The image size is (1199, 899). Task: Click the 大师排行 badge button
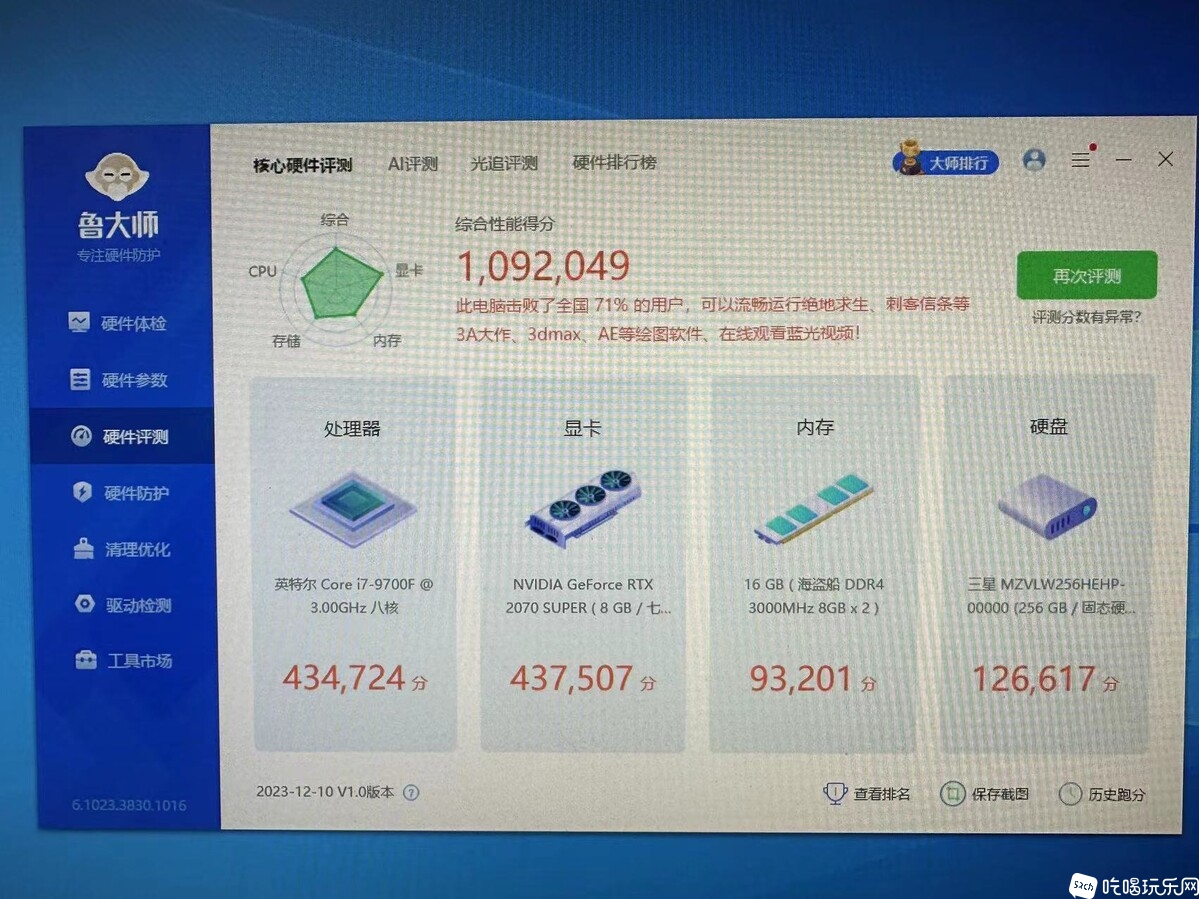point(946,161)
